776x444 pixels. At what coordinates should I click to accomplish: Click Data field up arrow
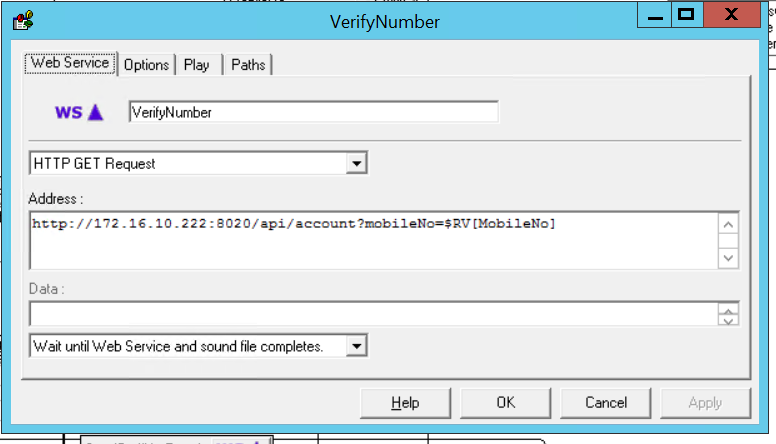729,309
